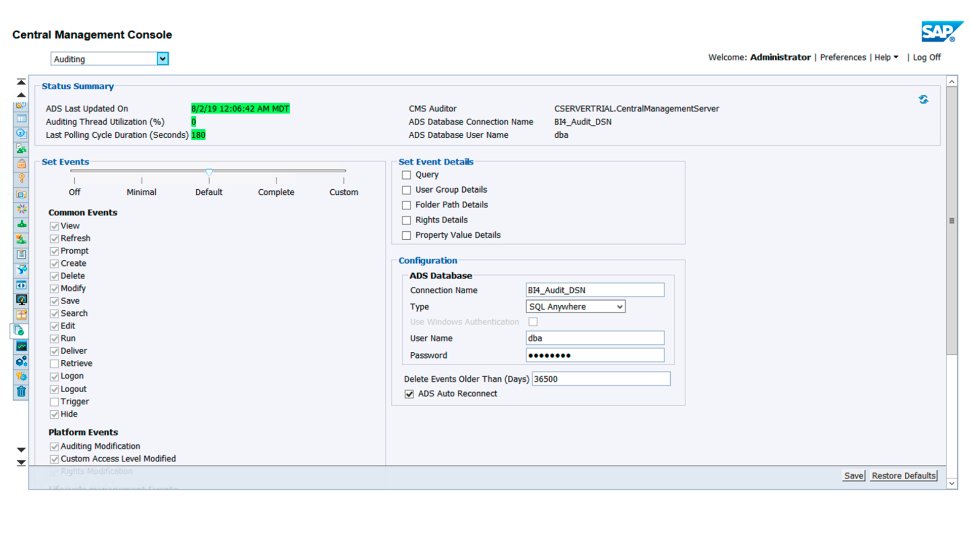This screenshot has width=971, height=545.
Task: Click the SAP logo
Action: (x=941, y=31)
